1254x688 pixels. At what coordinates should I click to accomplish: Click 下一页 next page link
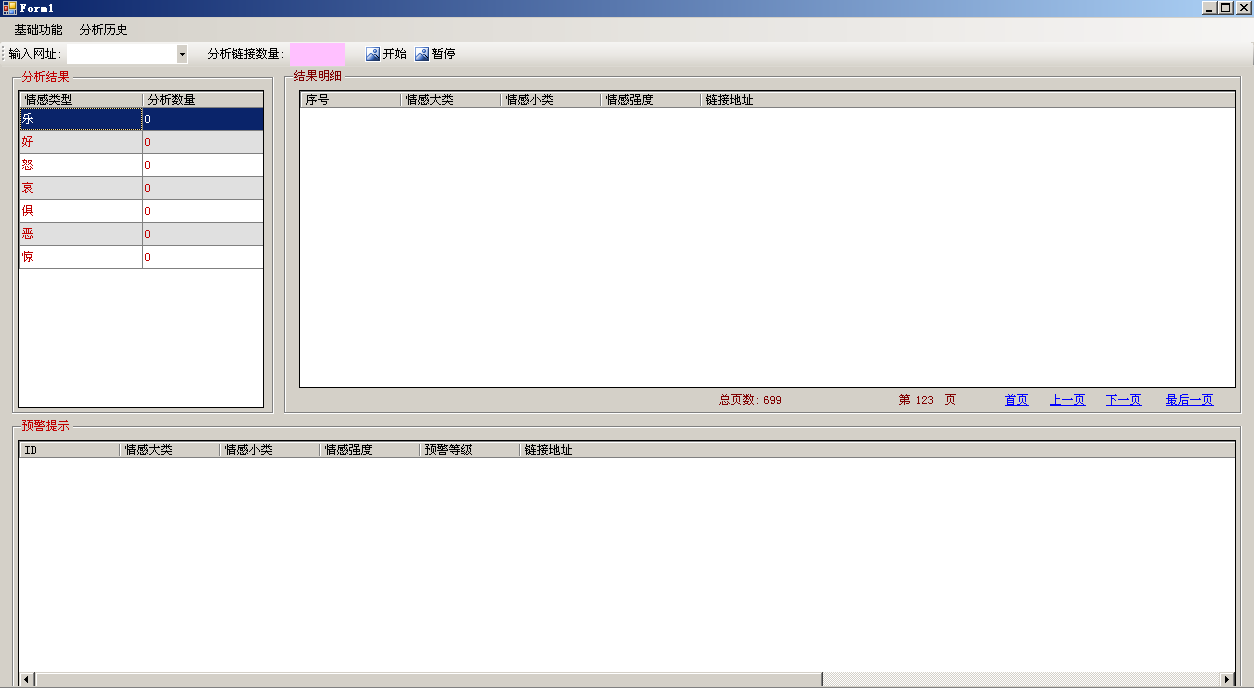point(1123,400)
